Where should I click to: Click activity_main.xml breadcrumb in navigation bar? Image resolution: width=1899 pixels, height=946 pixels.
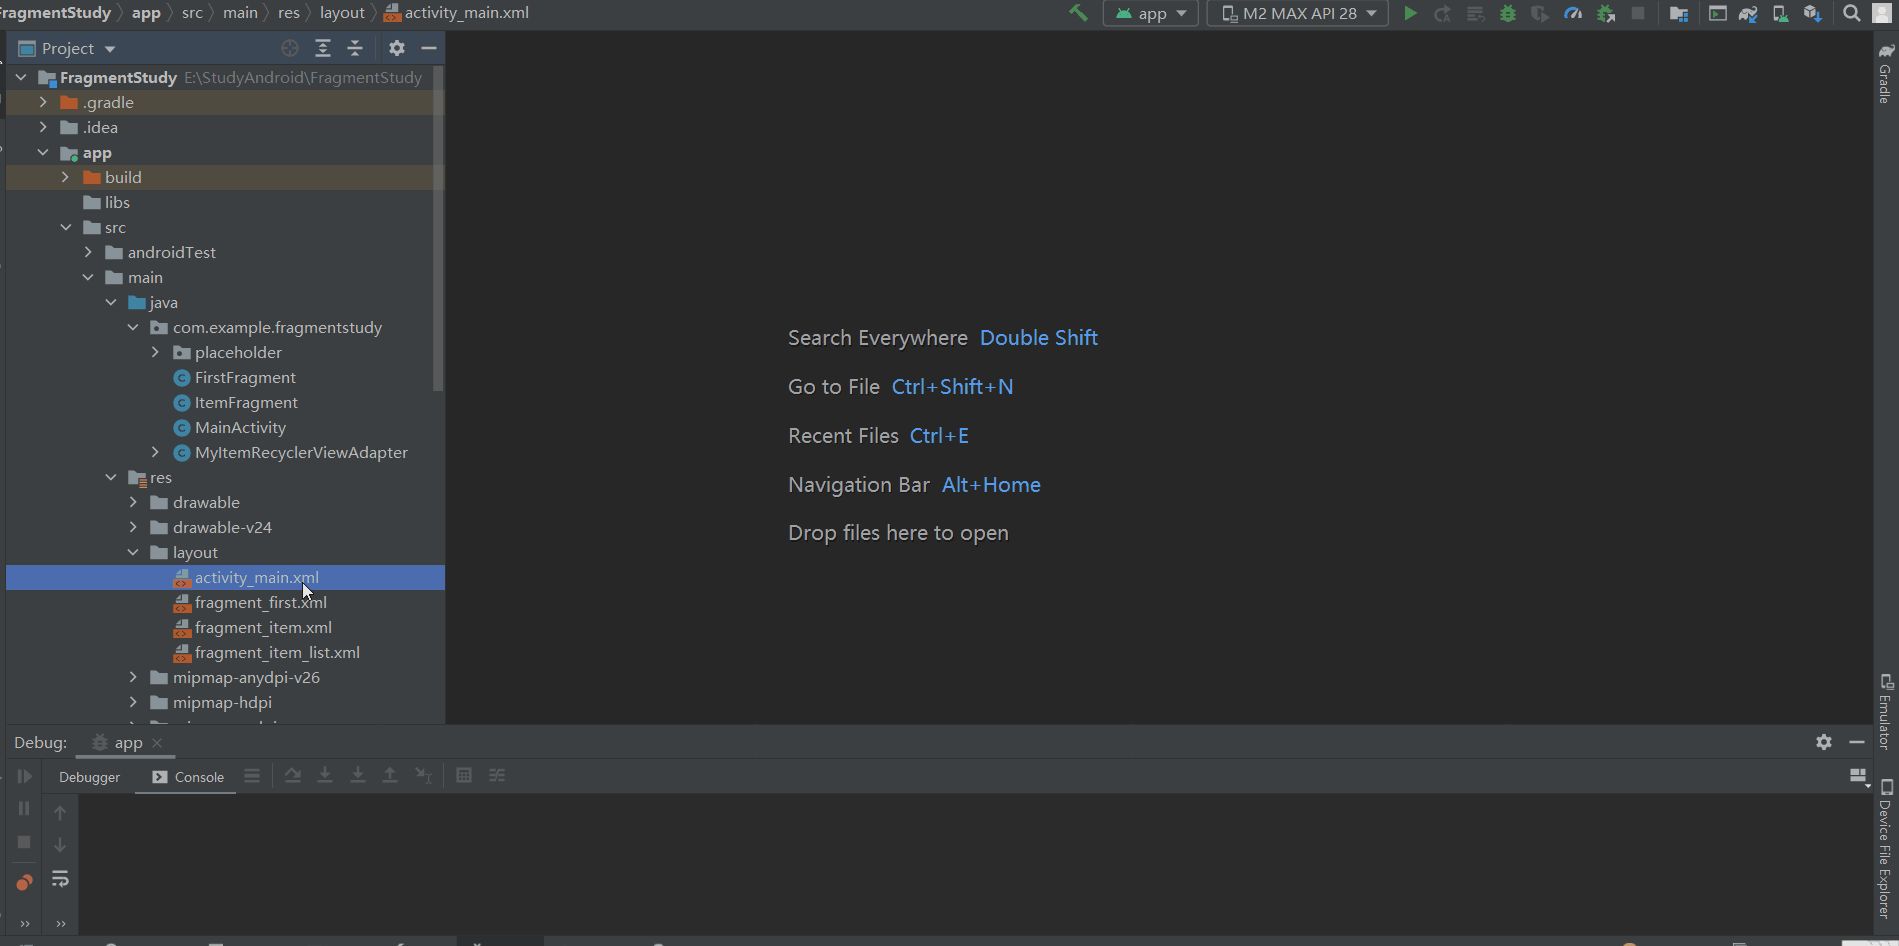[457, 13]
